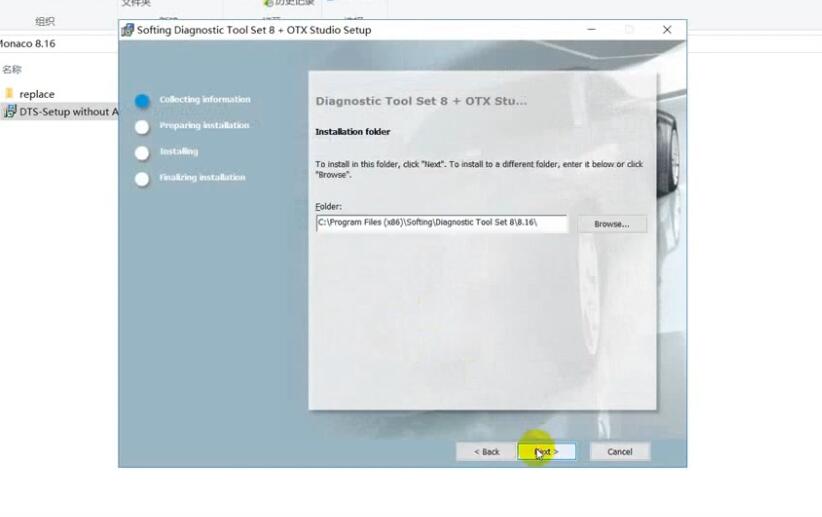
Task: Click the Next button in the setup wizard
Action: (x=546, y=451)
